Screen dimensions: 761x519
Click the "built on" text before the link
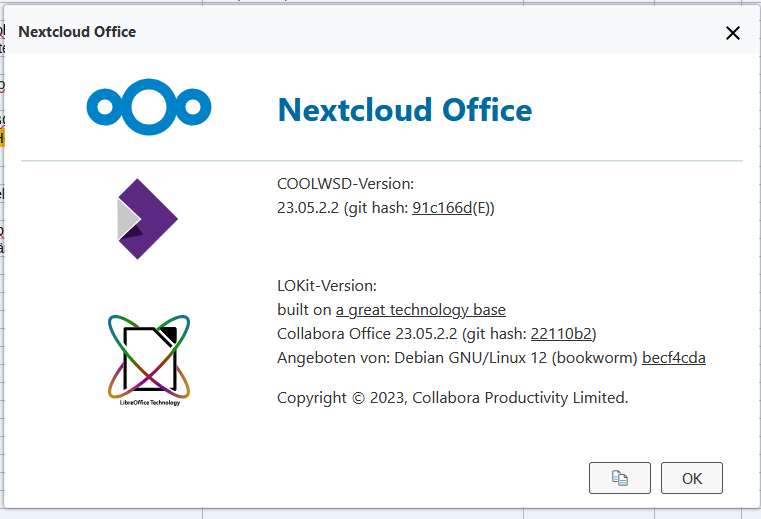(x=304, y=310)
